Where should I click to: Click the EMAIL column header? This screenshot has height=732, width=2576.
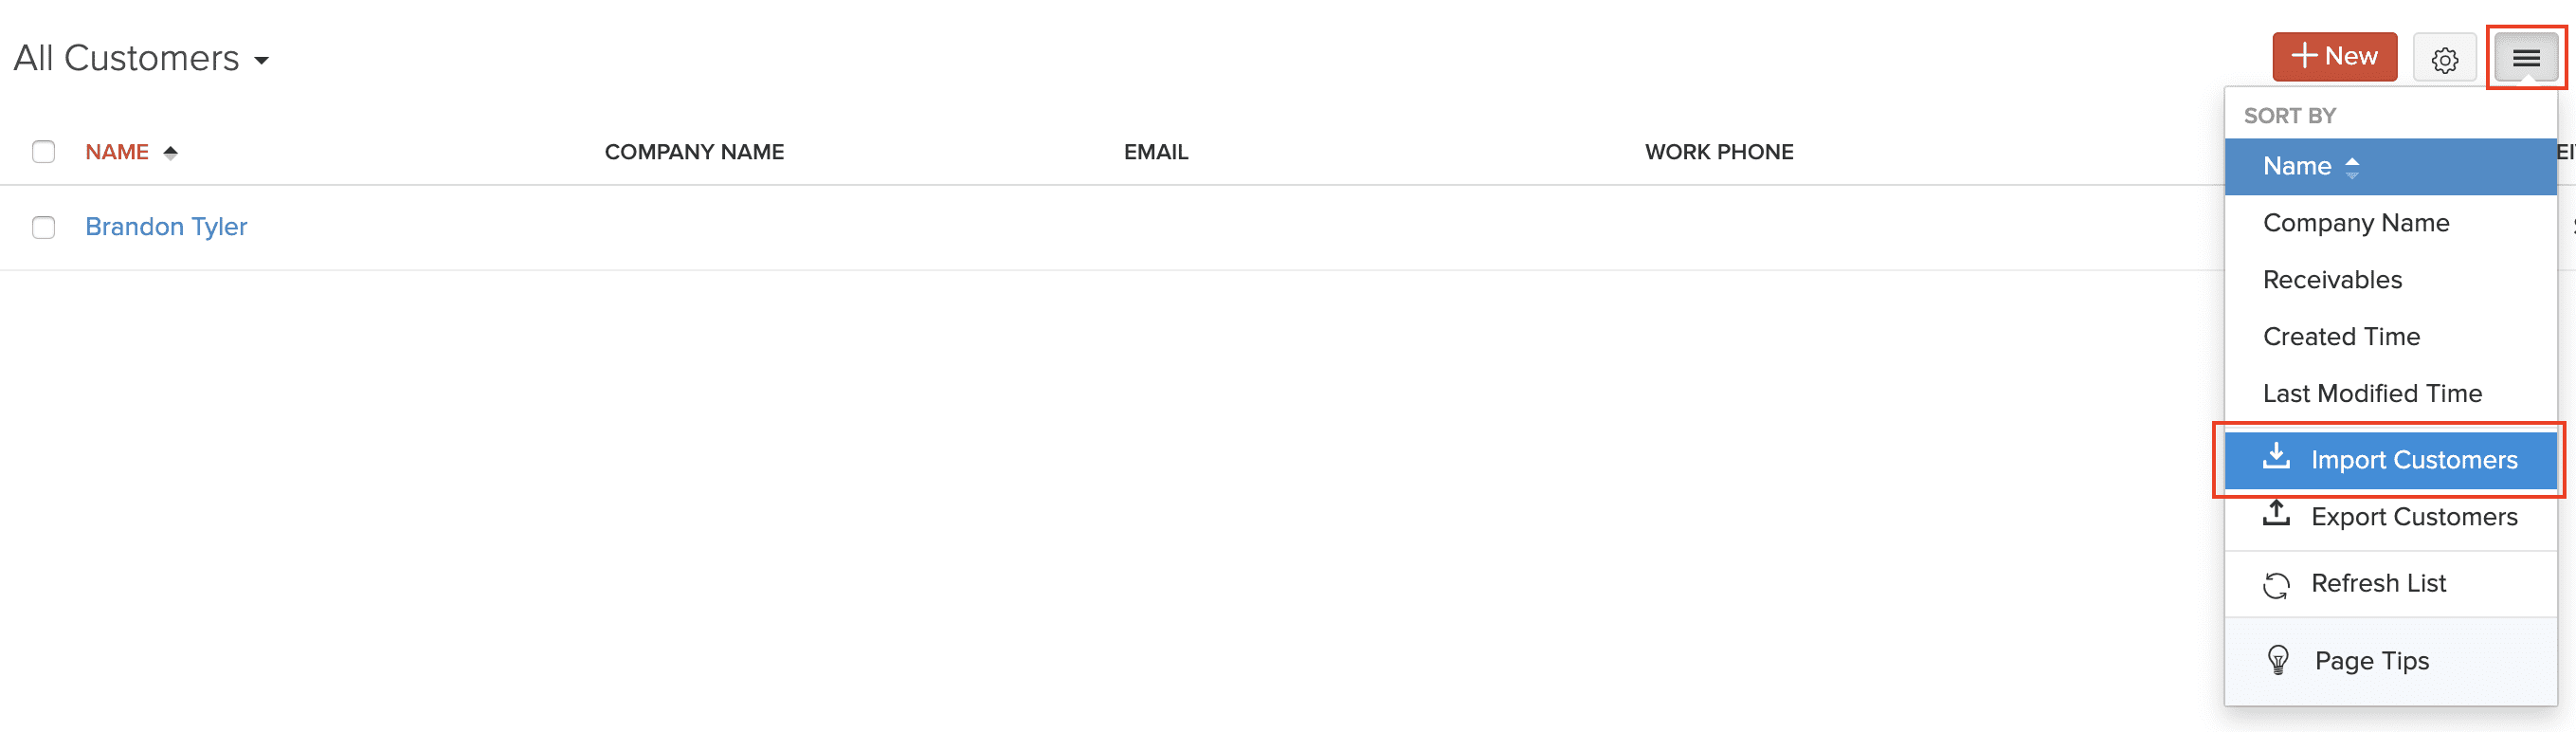pos(1155,152)
